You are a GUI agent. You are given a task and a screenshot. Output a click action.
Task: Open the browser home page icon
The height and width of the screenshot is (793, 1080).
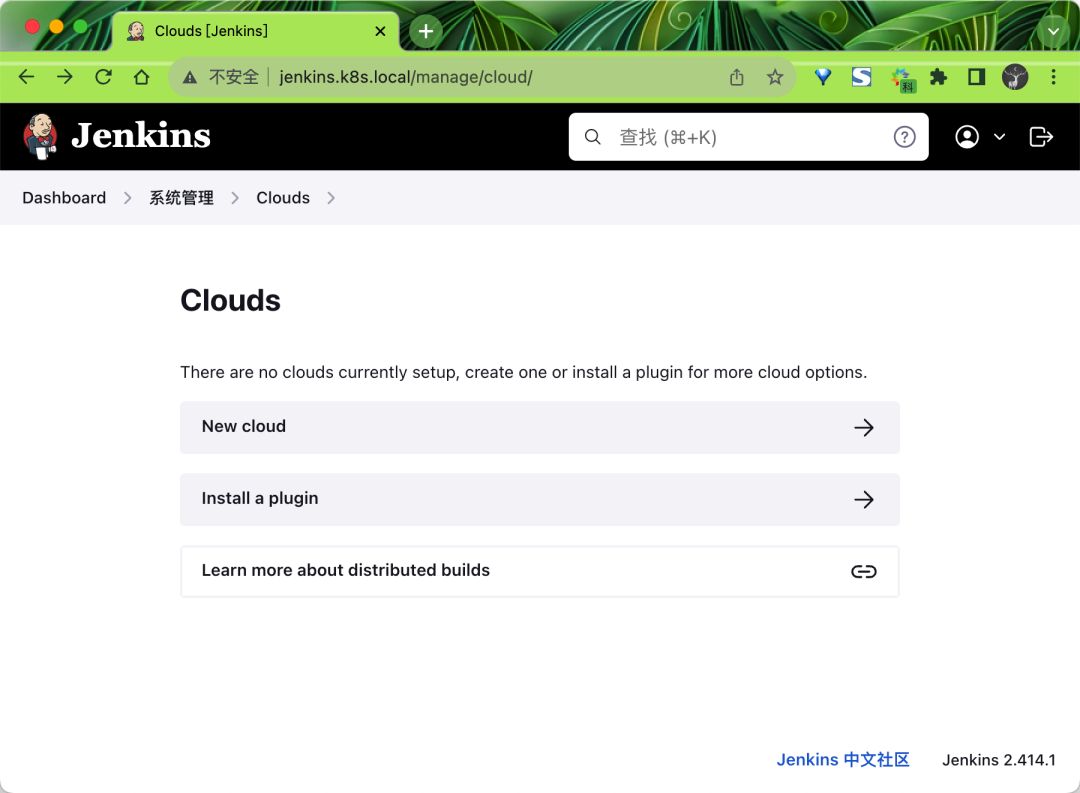point(141,77)
